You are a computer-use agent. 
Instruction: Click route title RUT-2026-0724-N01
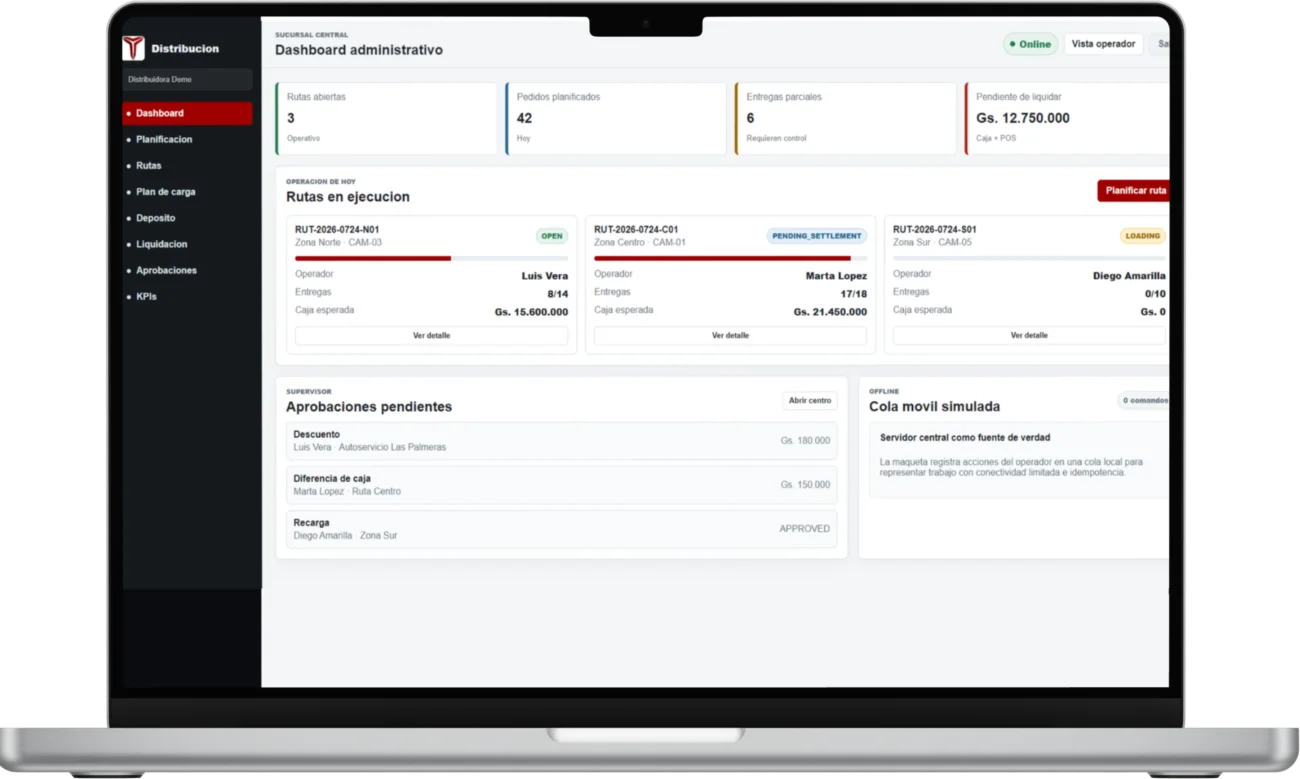[x=337, y=230]
